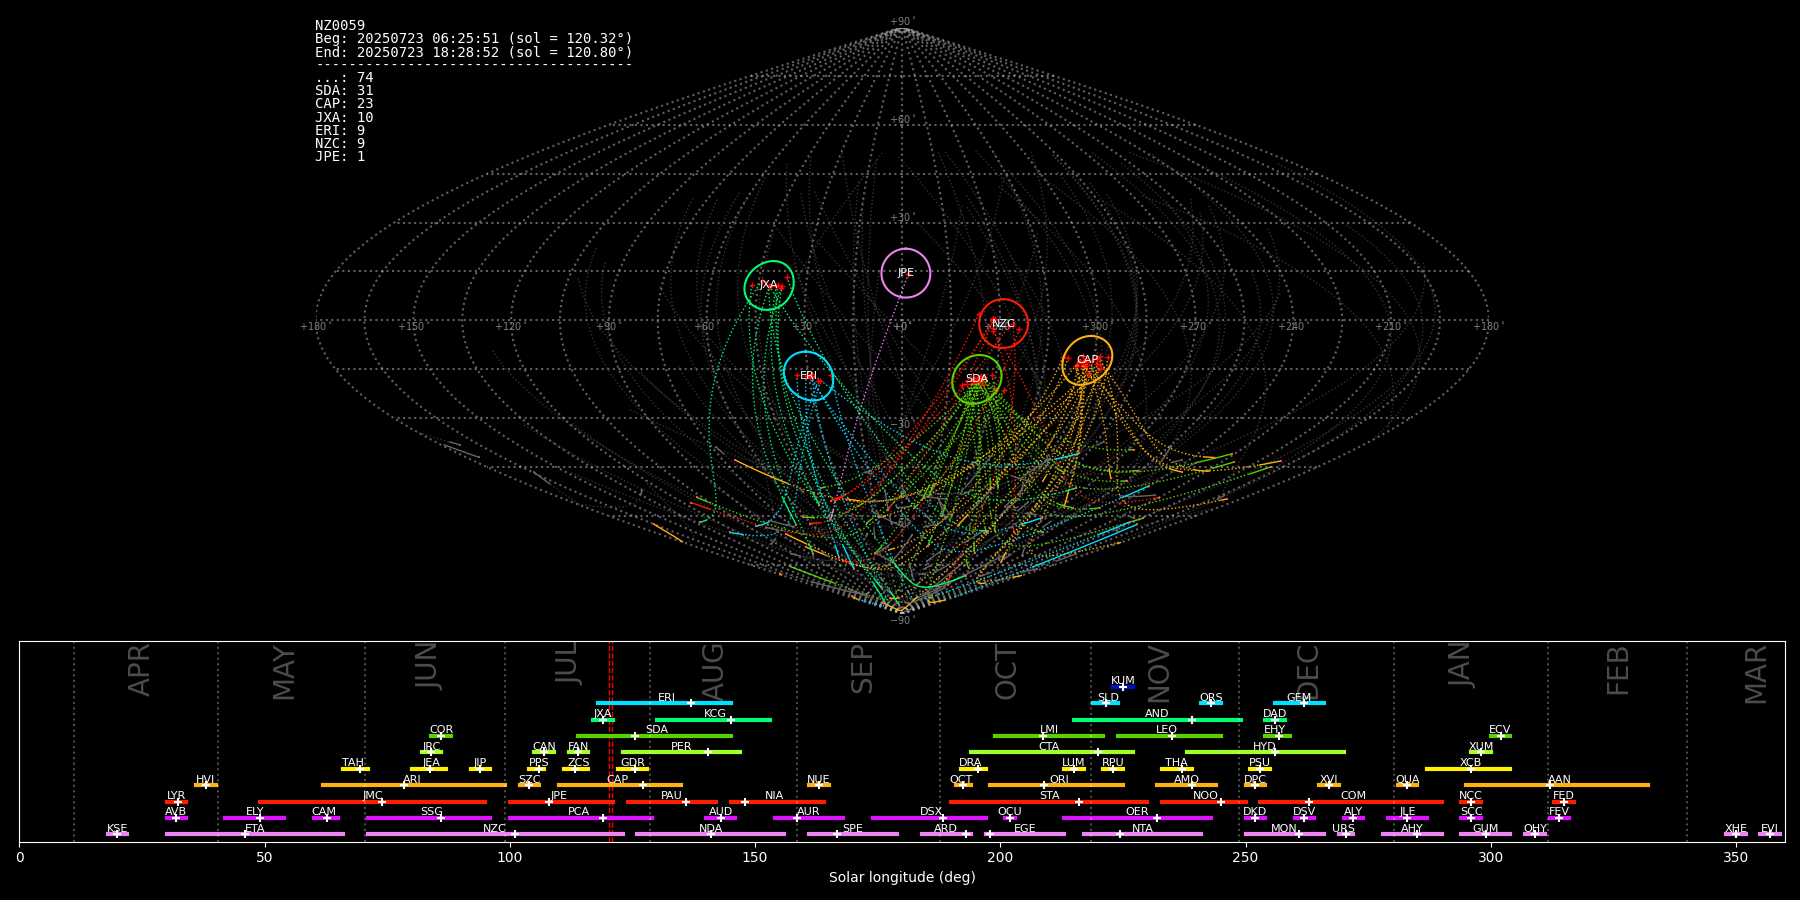Click the APR month label
This screenshot has width=1800, height=900.
139,670
